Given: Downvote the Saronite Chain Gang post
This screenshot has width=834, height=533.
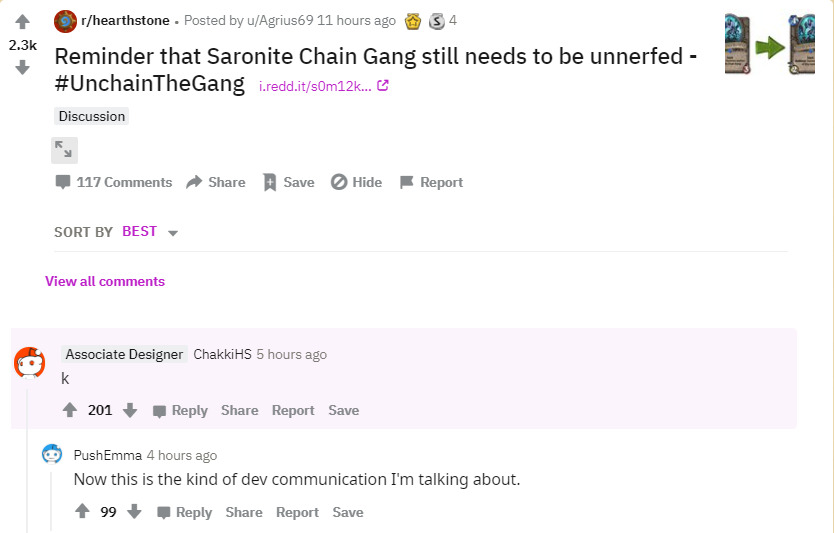Looking at the screenshot, I should coord(22,68).
